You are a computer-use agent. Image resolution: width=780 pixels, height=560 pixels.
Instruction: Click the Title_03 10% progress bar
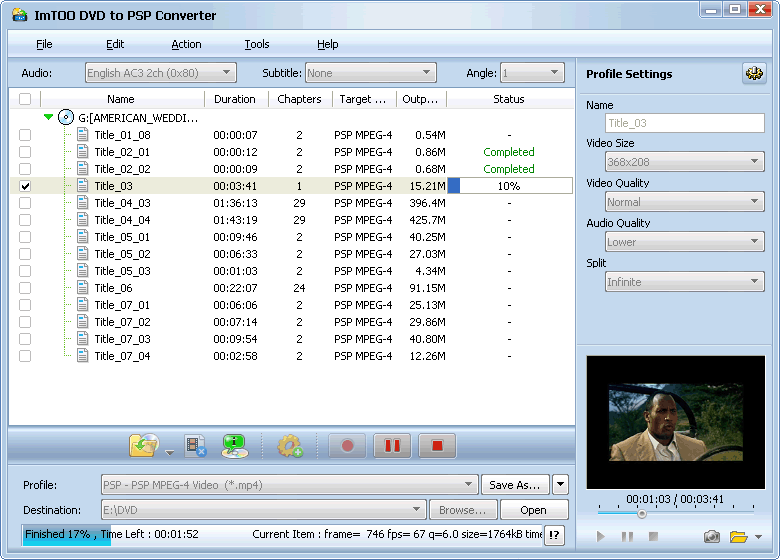pos(510,186)
